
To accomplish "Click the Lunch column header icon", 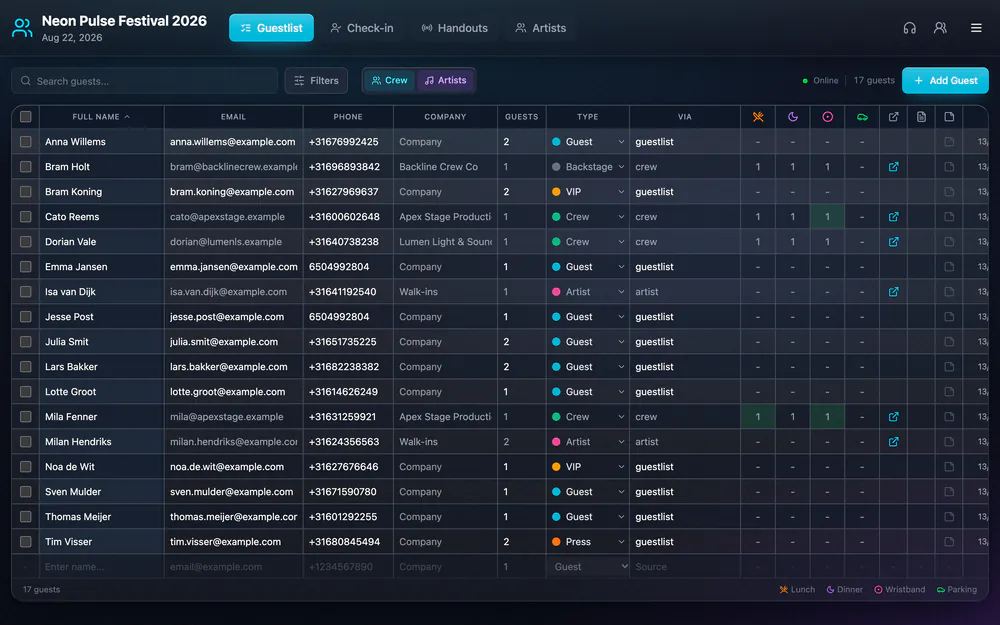I will [x=758, y=117].
